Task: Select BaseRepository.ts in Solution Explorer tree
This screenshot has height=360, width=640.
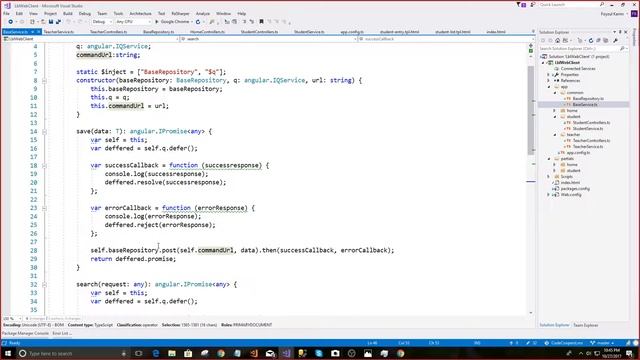Action: [588, 98]
